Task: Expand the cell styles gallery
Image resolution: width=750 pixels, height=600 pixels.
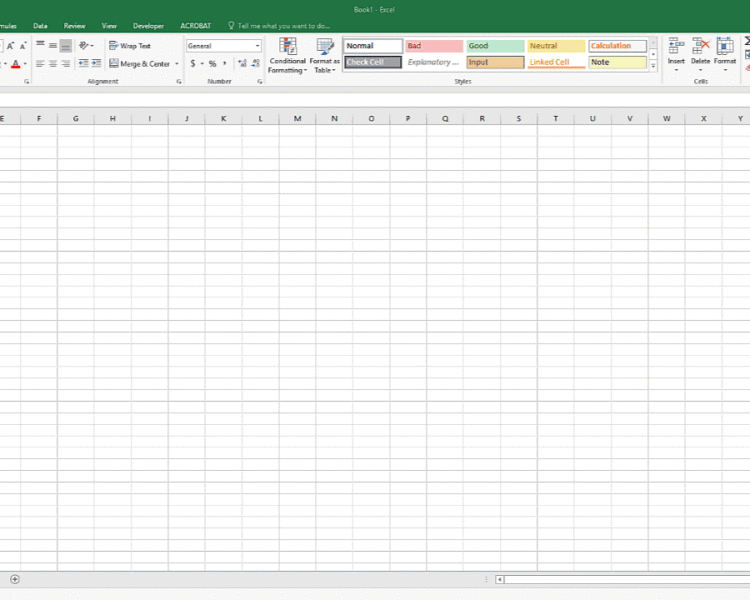Action: coord(653,65)
